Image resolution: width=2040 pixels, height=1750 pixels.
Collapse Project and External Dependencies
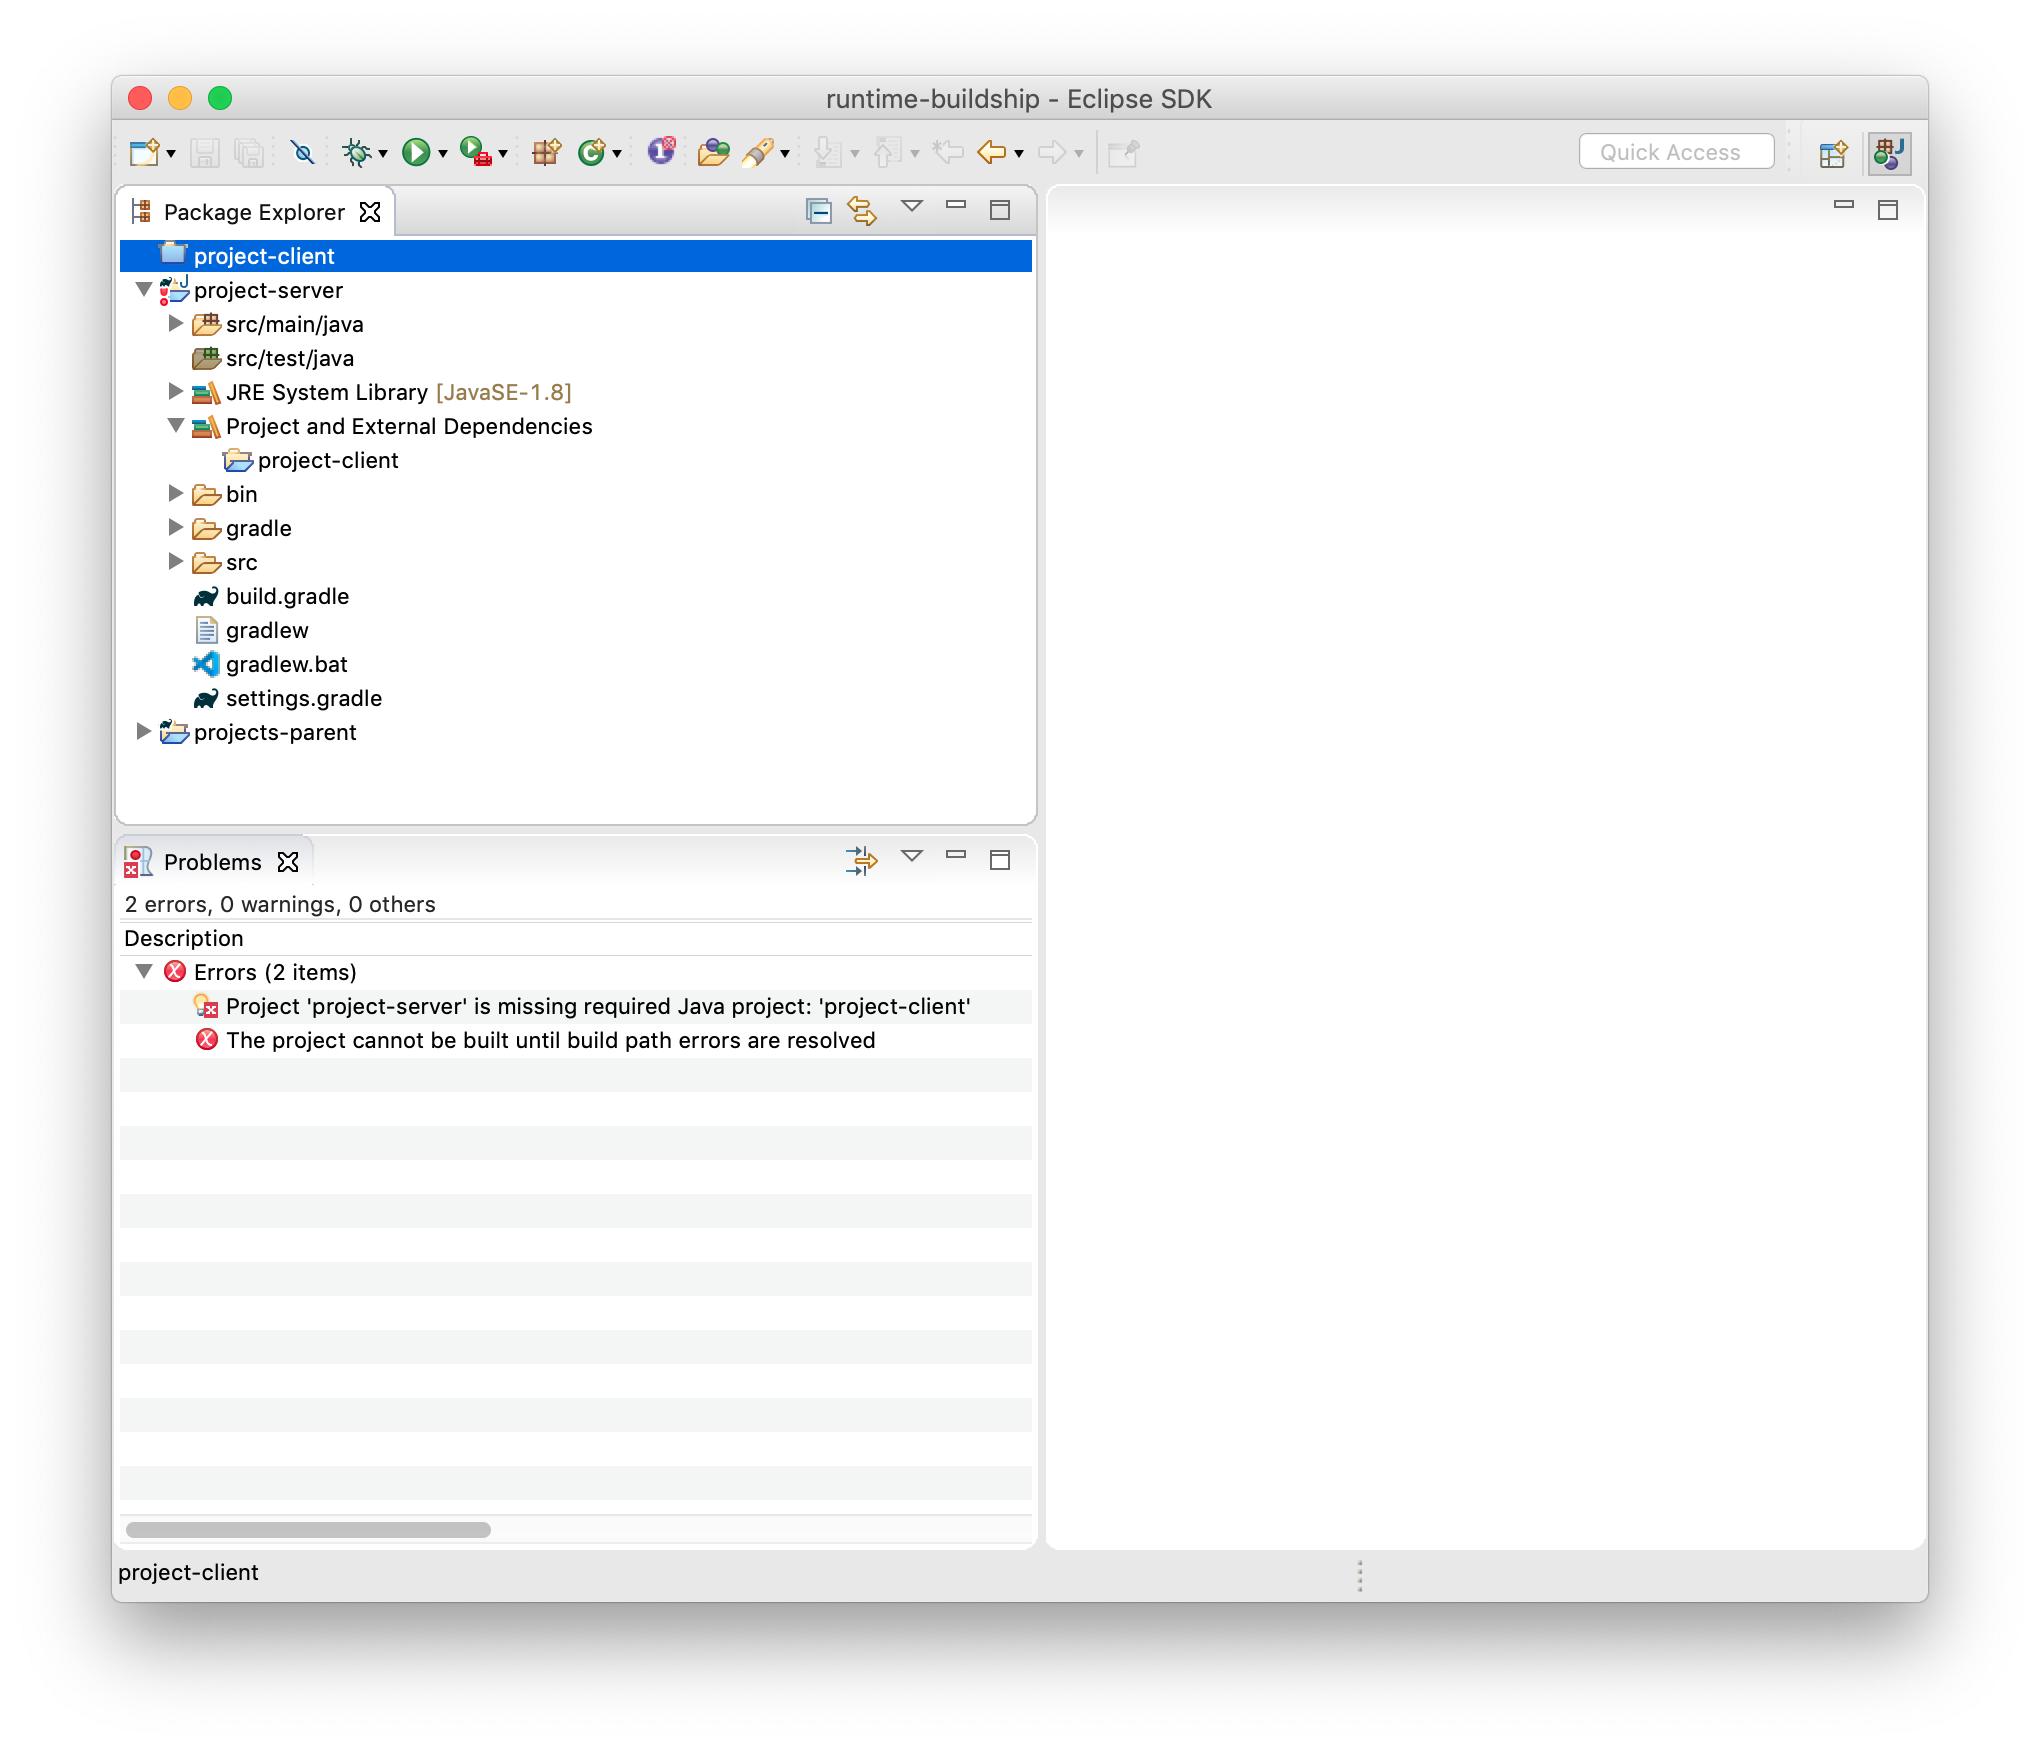click(175, 426)
